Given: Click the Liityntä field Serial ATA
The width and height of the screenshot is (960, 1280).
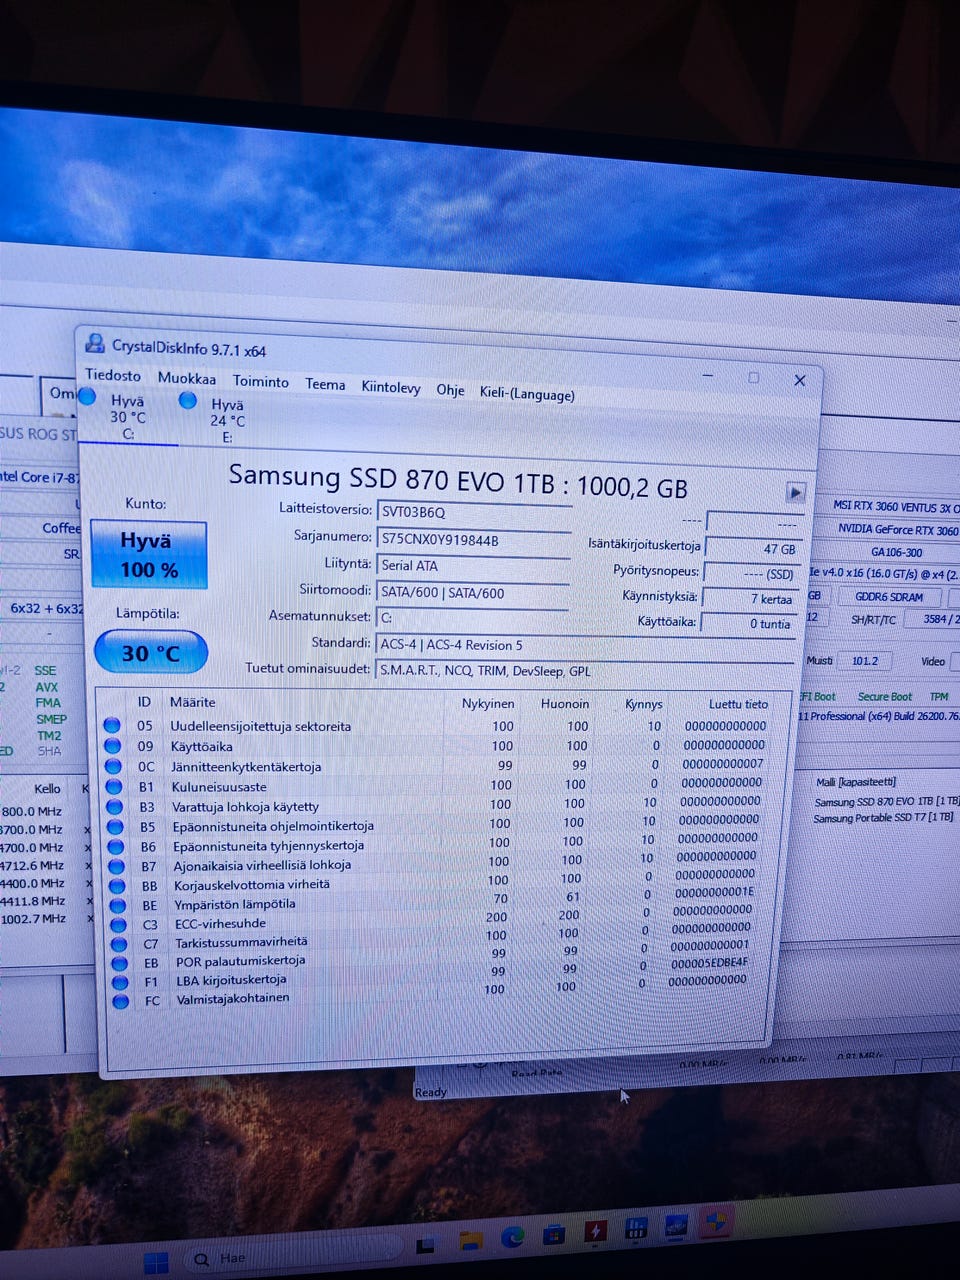Looking at the screenshot, I should pyautogui.click(x=473, y=566).
